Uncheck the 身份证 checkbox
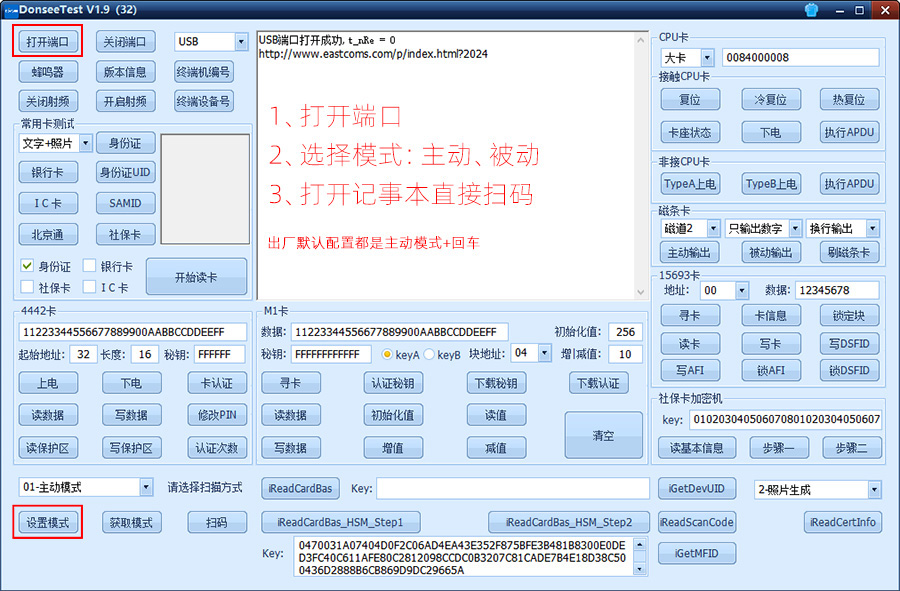 tap(28, 267)
